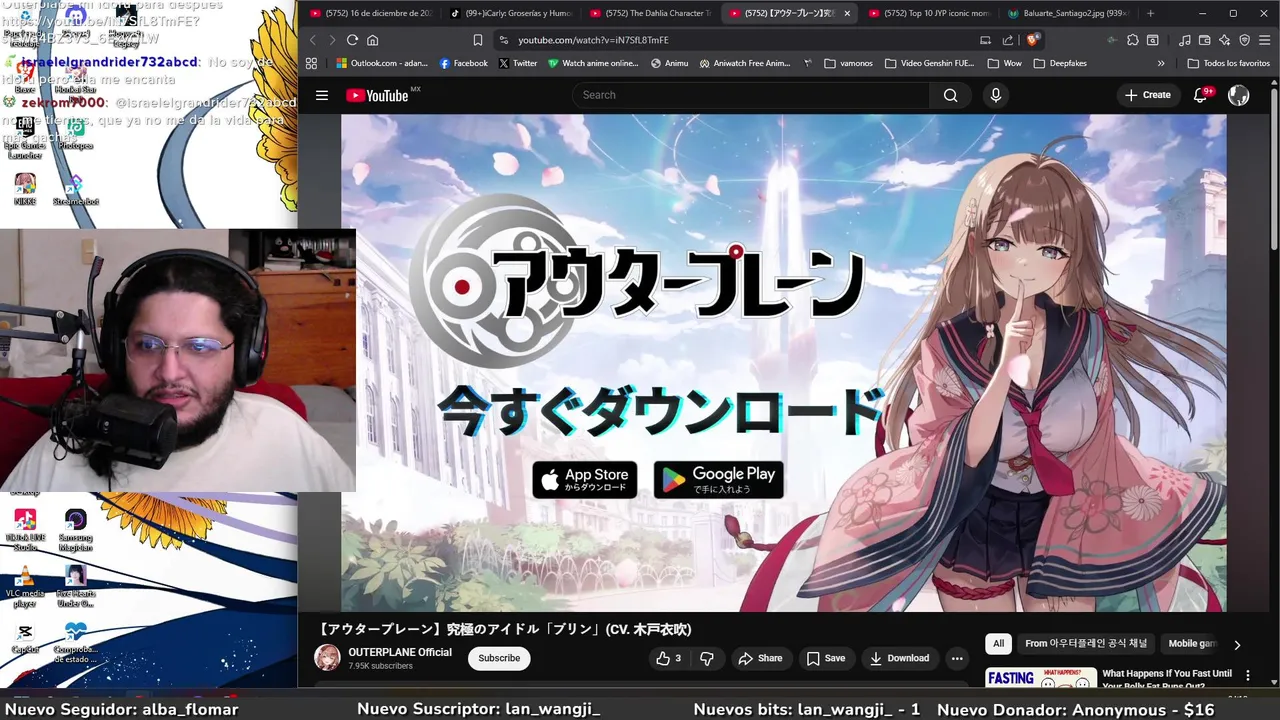
Task: Open Brave Shields lion icon
Action: (1032, 40)
